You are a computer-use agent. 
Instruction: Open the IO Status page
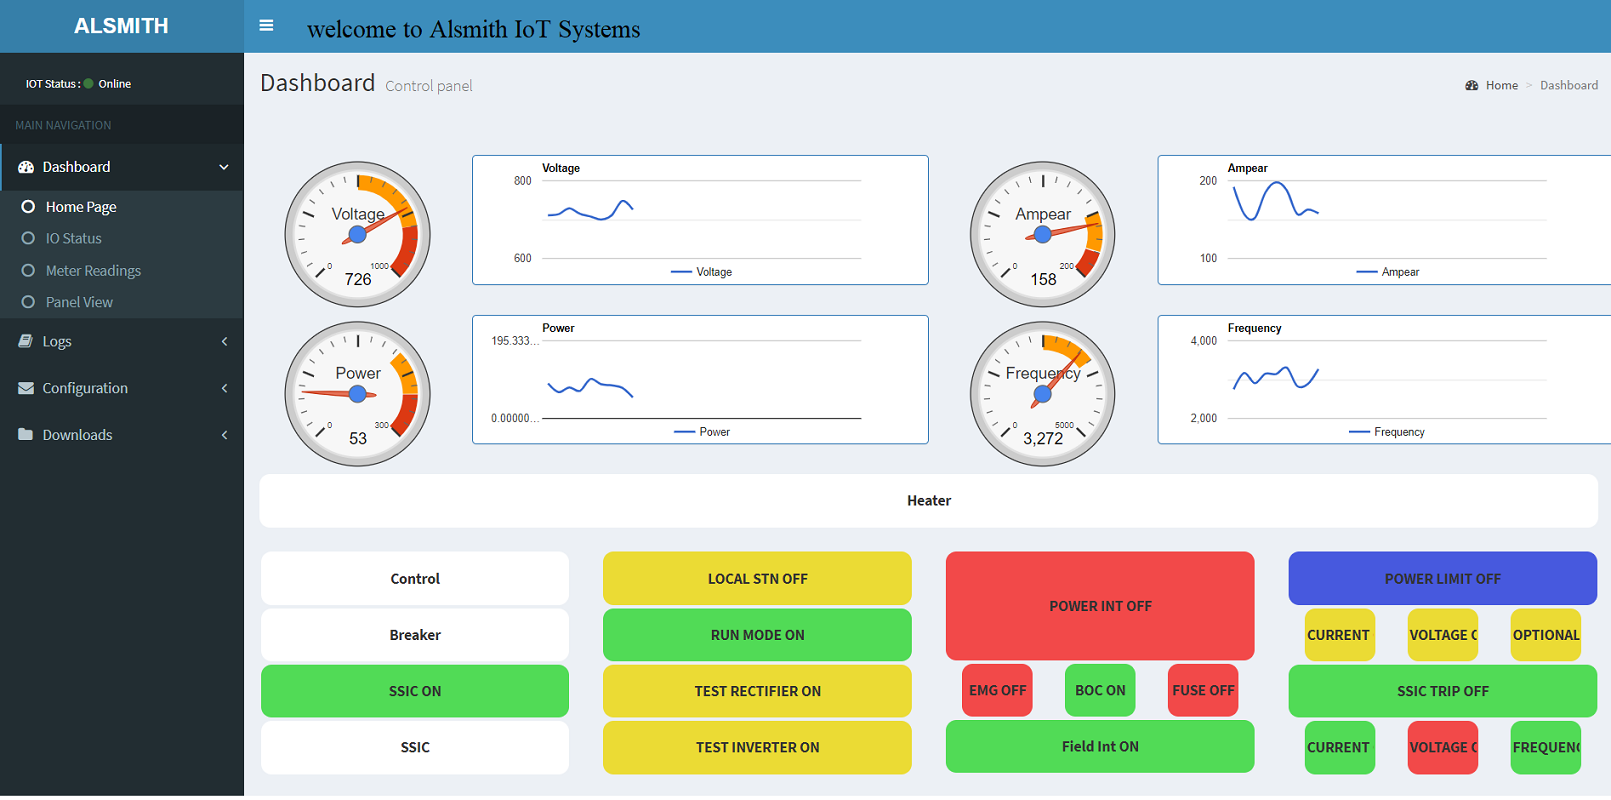73,239
